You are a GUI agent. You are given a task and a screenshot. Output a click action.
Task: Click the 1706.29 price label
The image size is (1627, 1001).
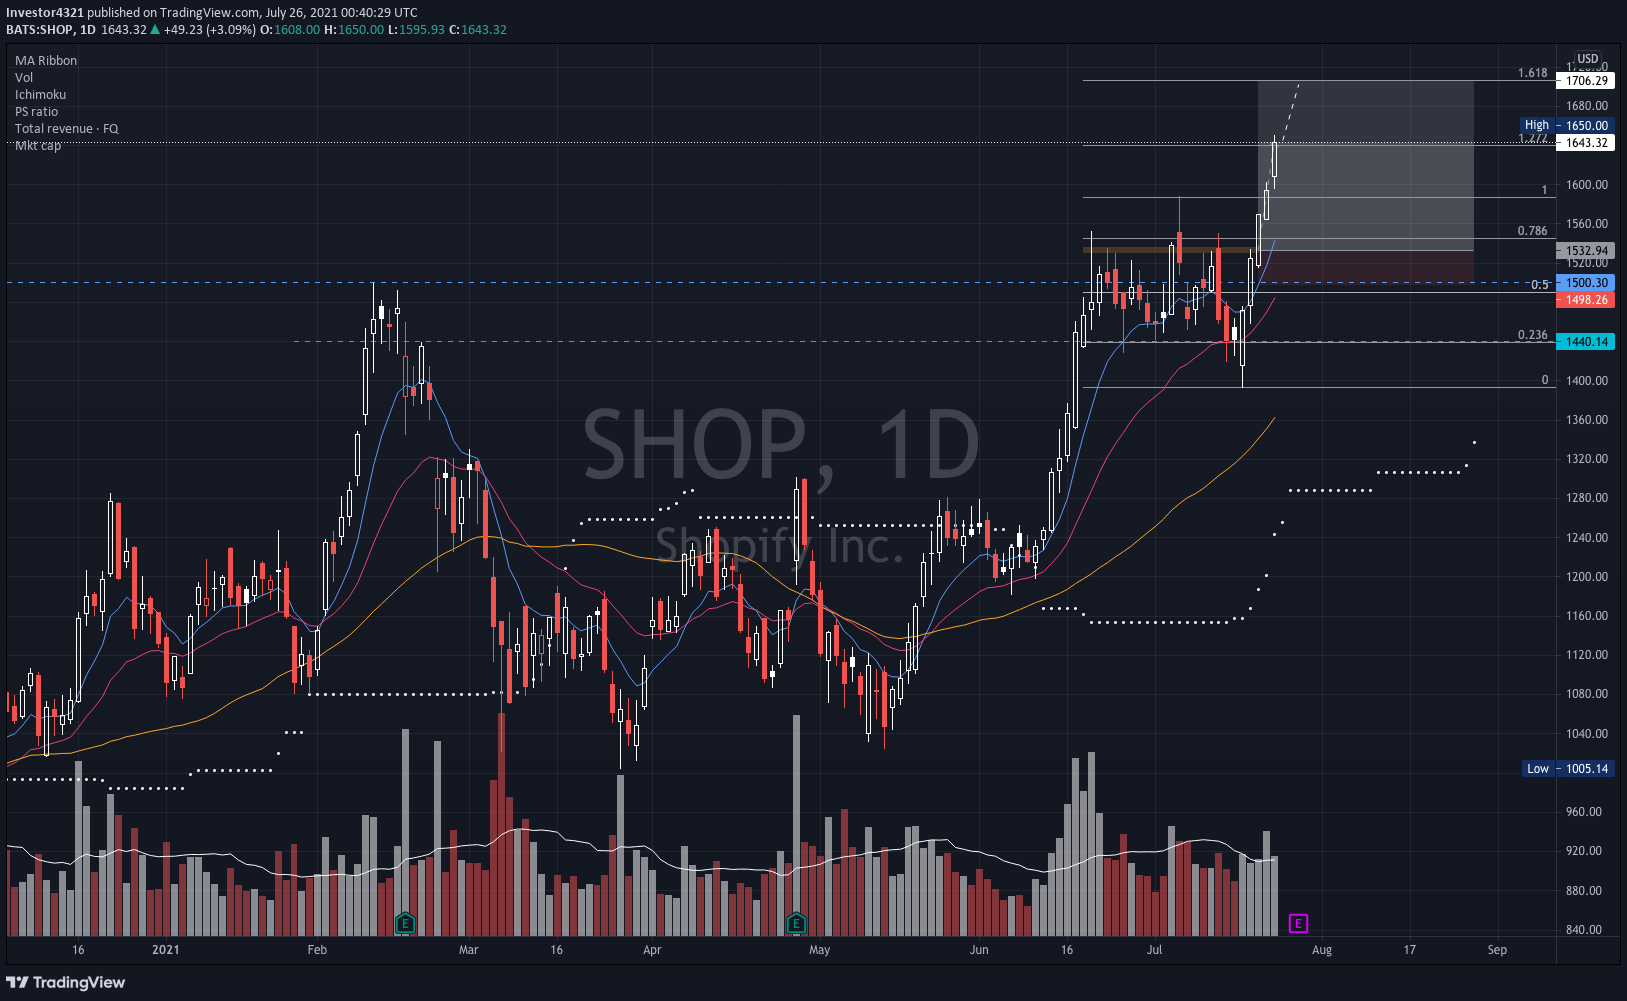(1586, 81)
